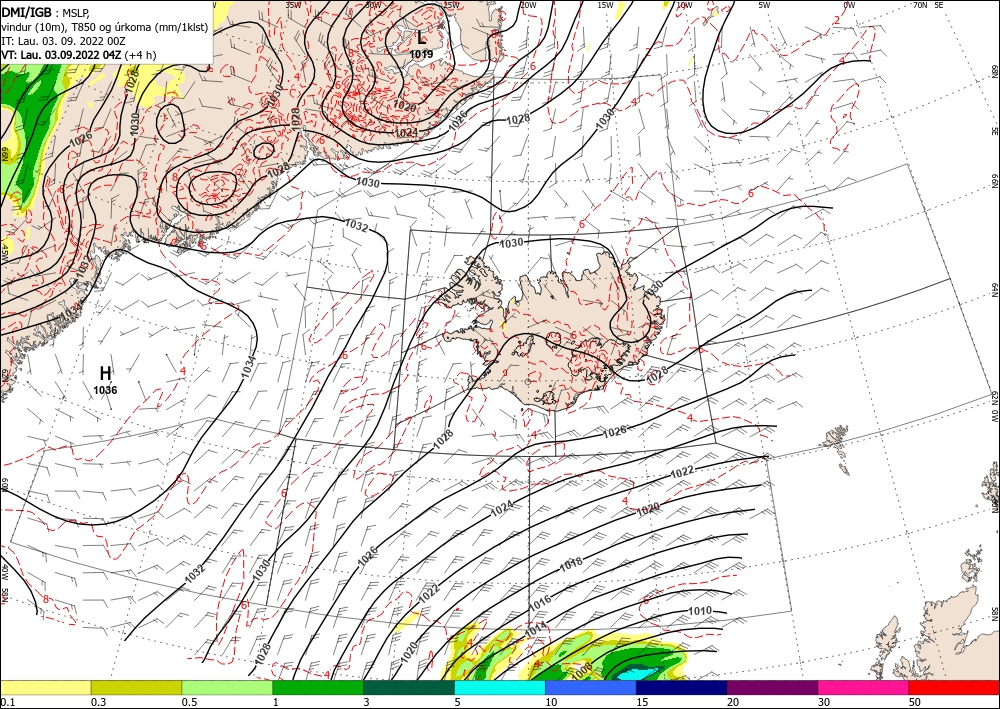Click the legend value '30'
The width and height of the screenshot is (1000, 709).
click(825, 702)
